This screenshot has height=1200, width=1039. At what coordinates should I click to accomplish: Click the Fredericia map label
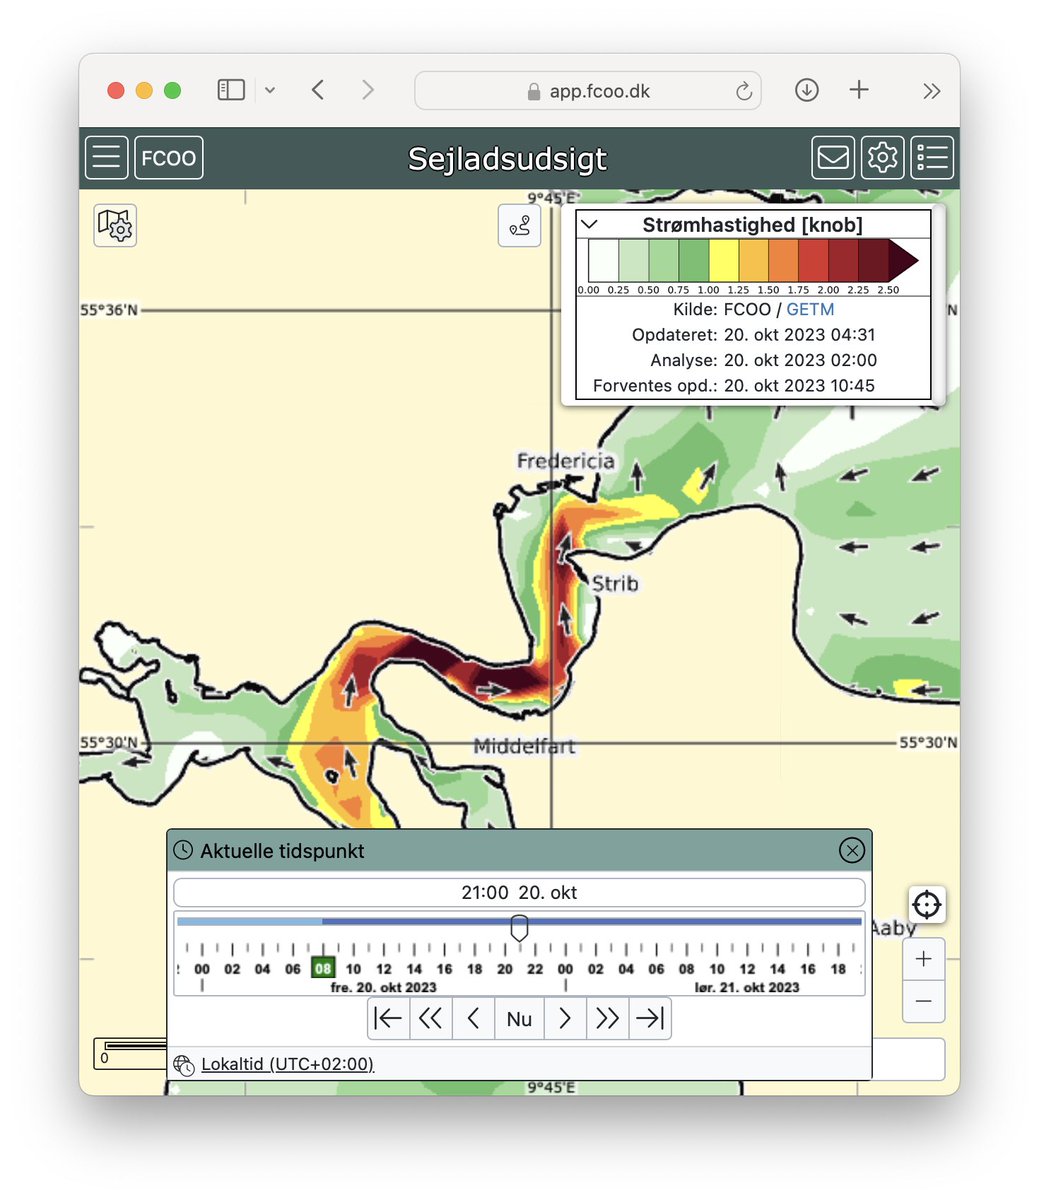[566, 461]
